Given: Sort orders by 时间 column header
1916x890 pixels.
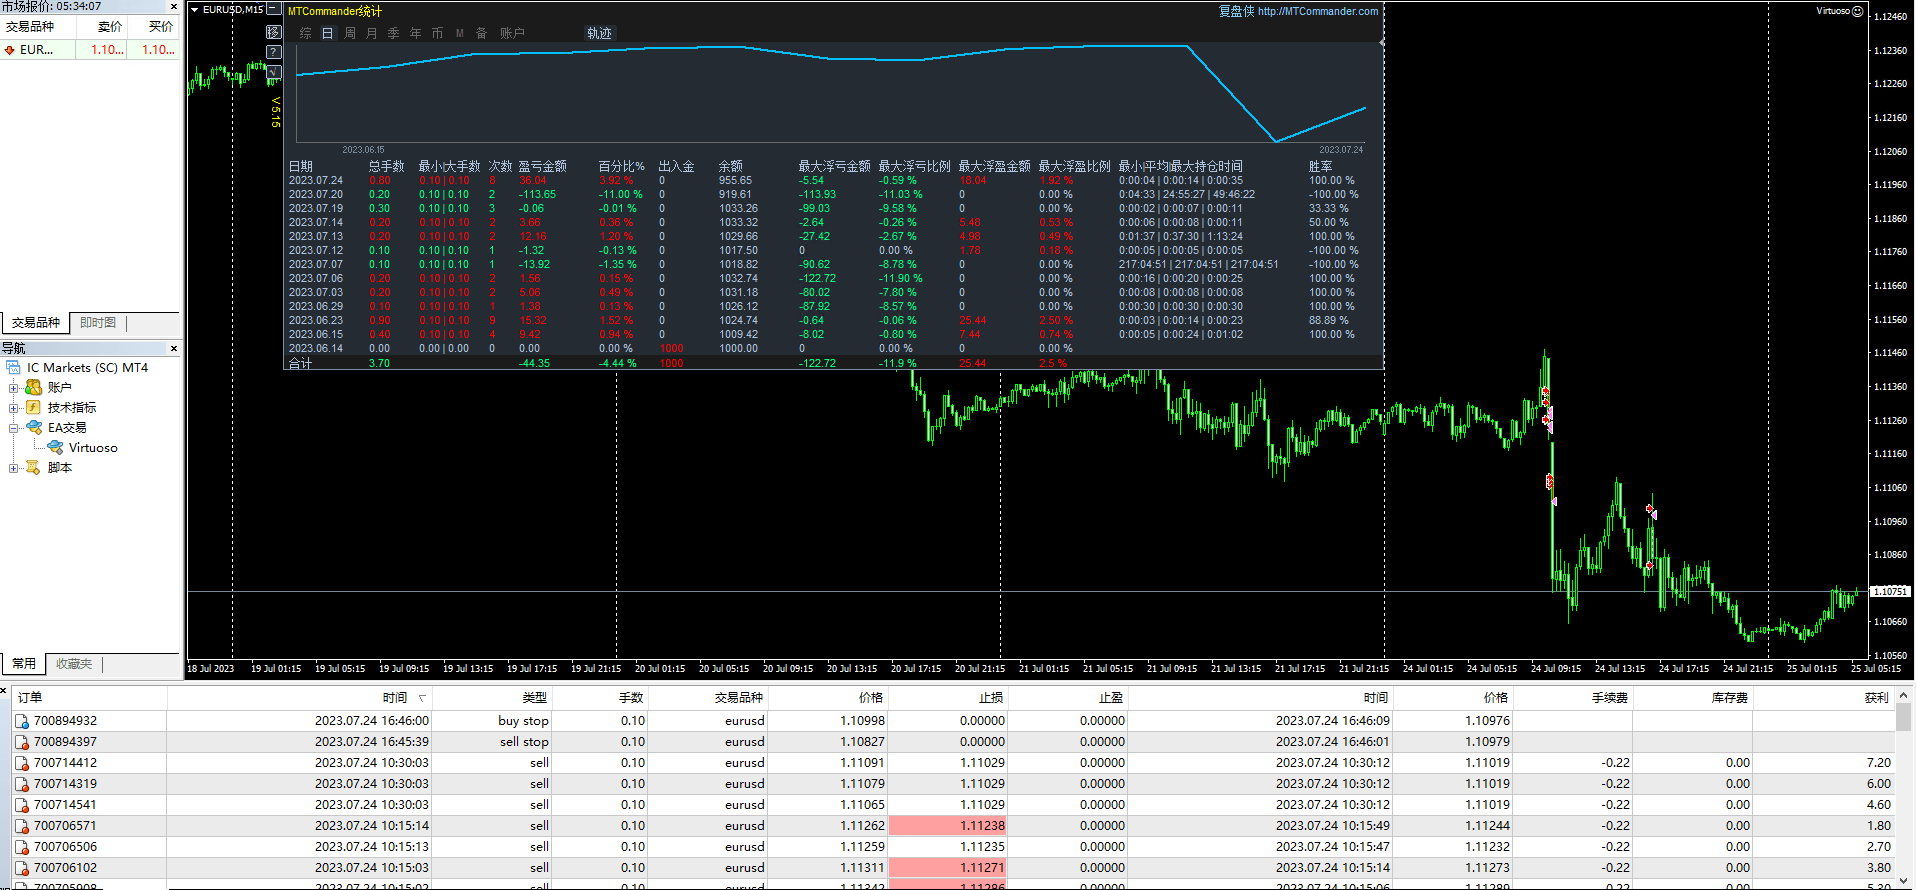Looking at the screenshot, I should coord(394,698).
